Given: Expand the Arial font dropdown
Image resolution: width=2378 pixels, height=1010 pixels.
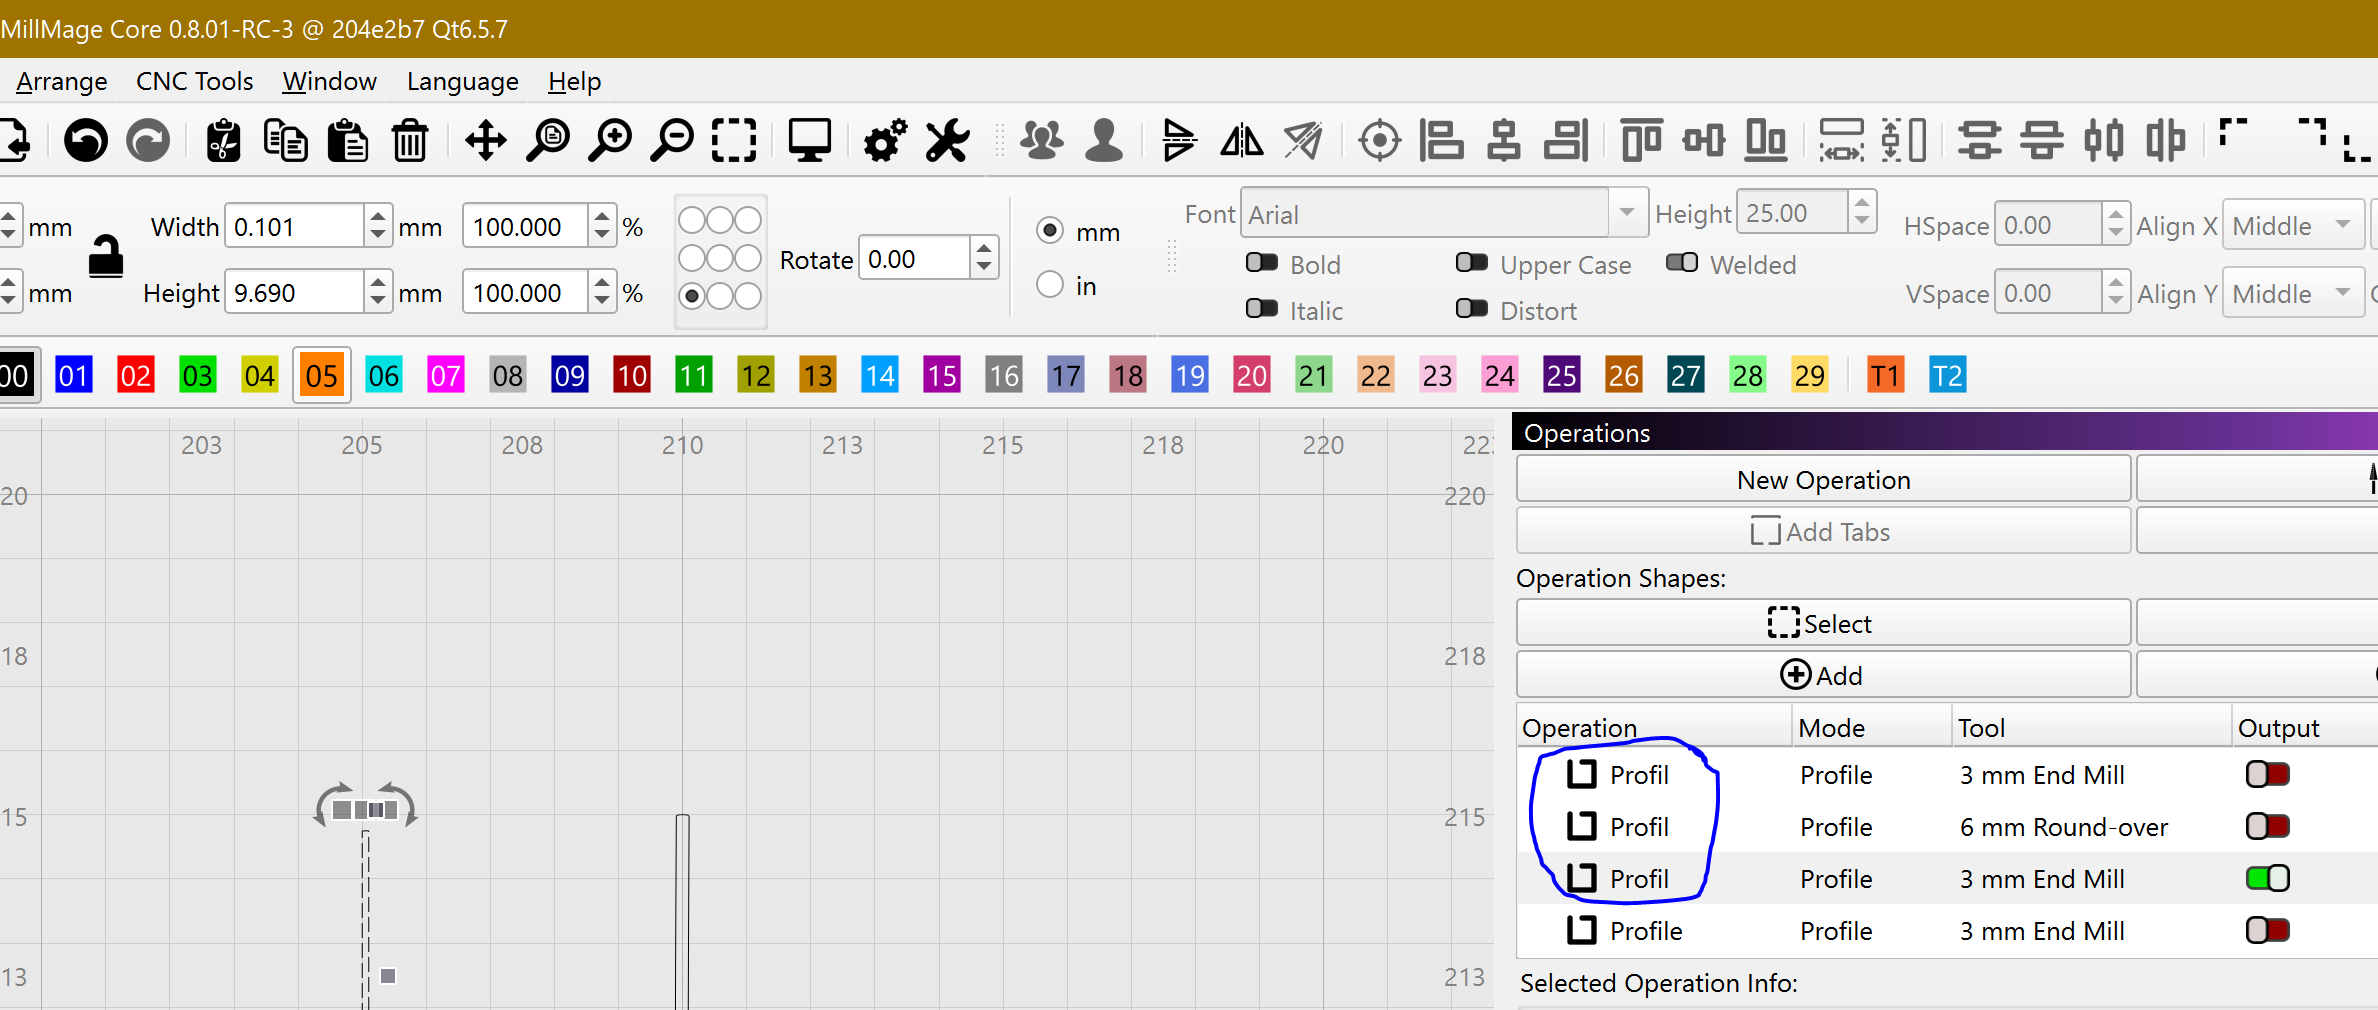Looking at the screenshot, I should (1626, 213).
